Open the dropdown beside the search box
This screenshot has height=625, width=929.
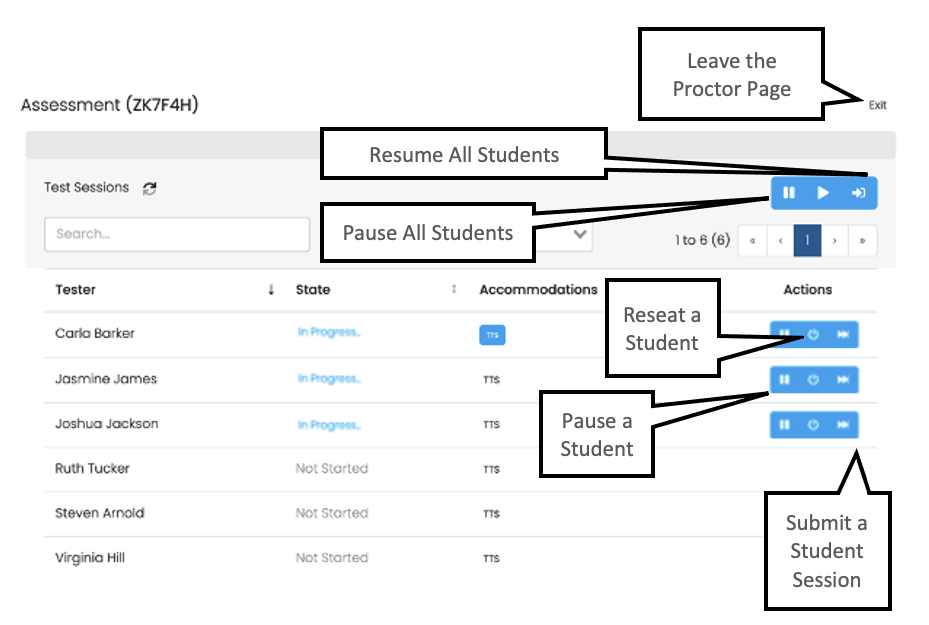tap(577, 235)
